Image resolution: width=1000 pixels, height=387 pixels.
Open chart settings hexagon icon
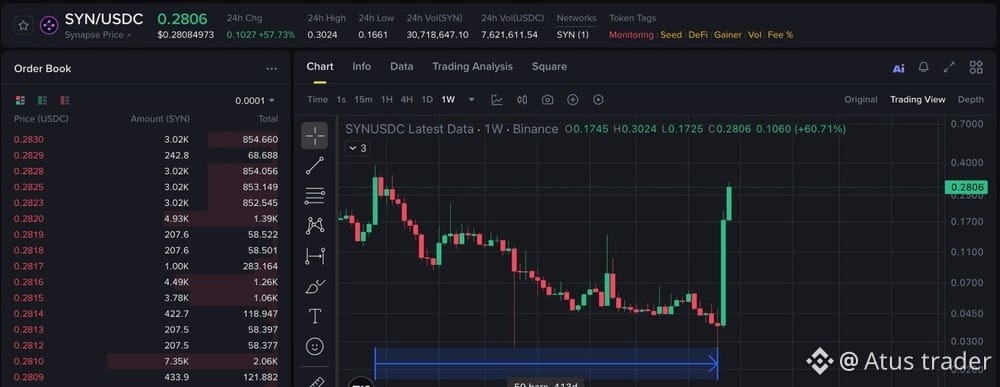pyautogui.click(x=598, y=99)
